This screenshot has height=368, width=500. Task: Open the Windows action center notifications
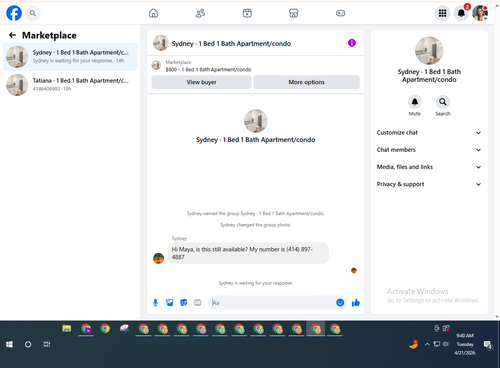coord(488,345)
